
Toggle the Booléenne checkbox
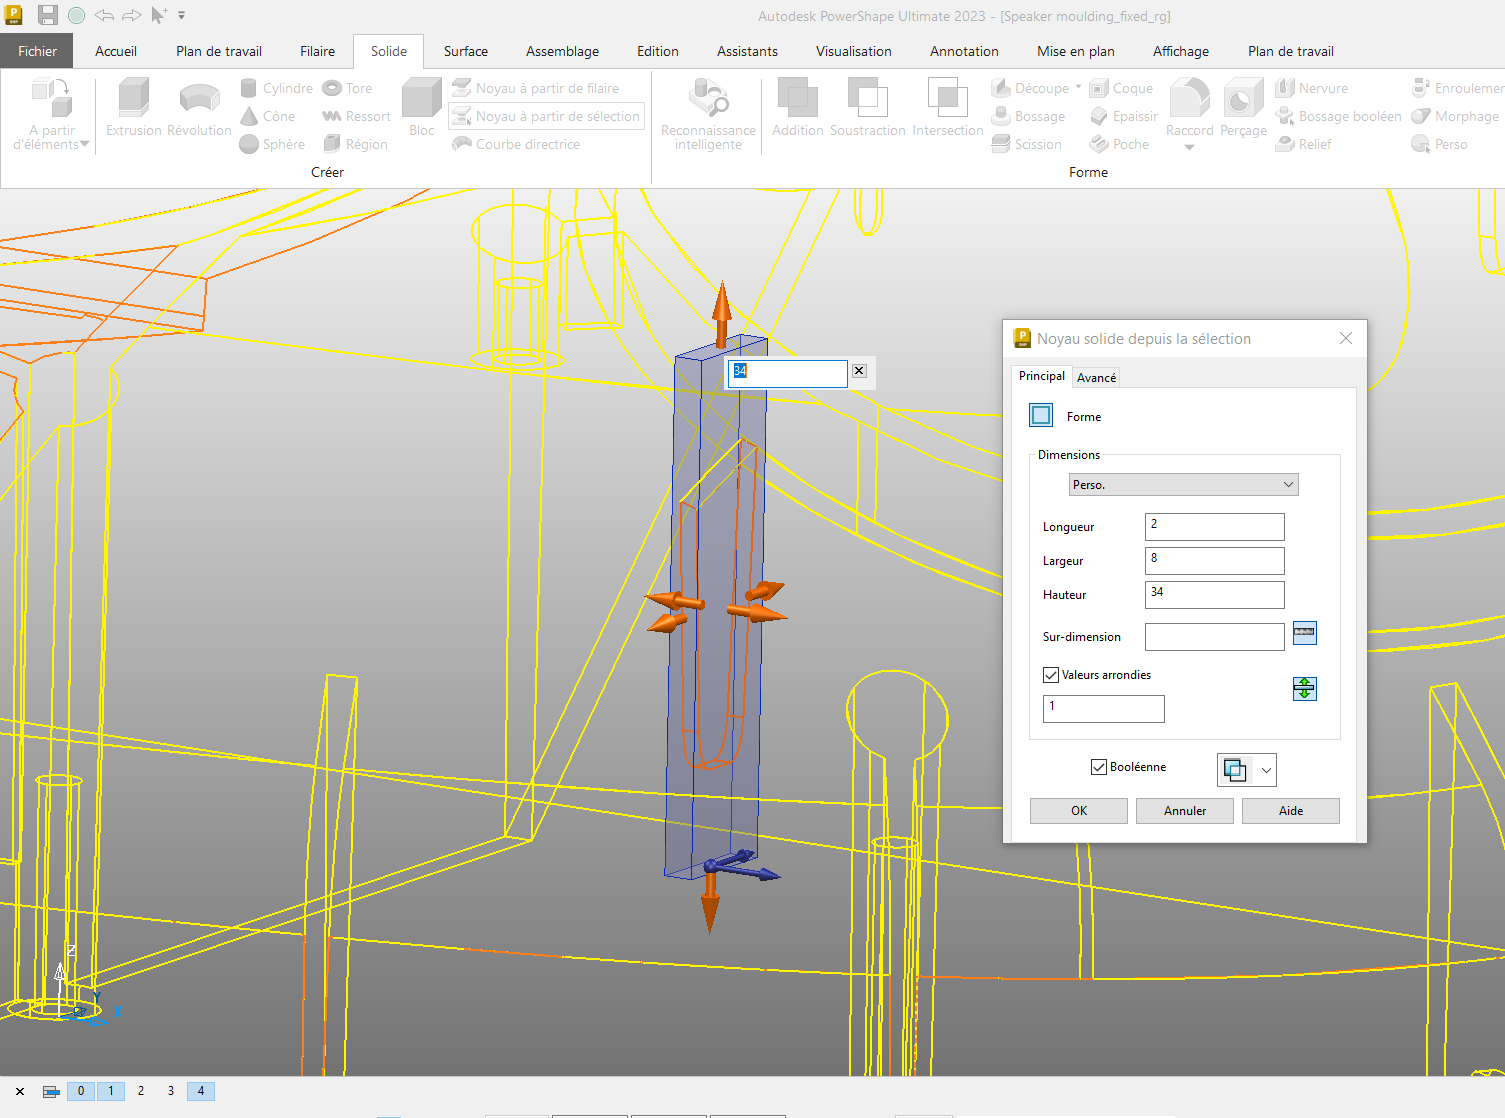point(1099,767)
